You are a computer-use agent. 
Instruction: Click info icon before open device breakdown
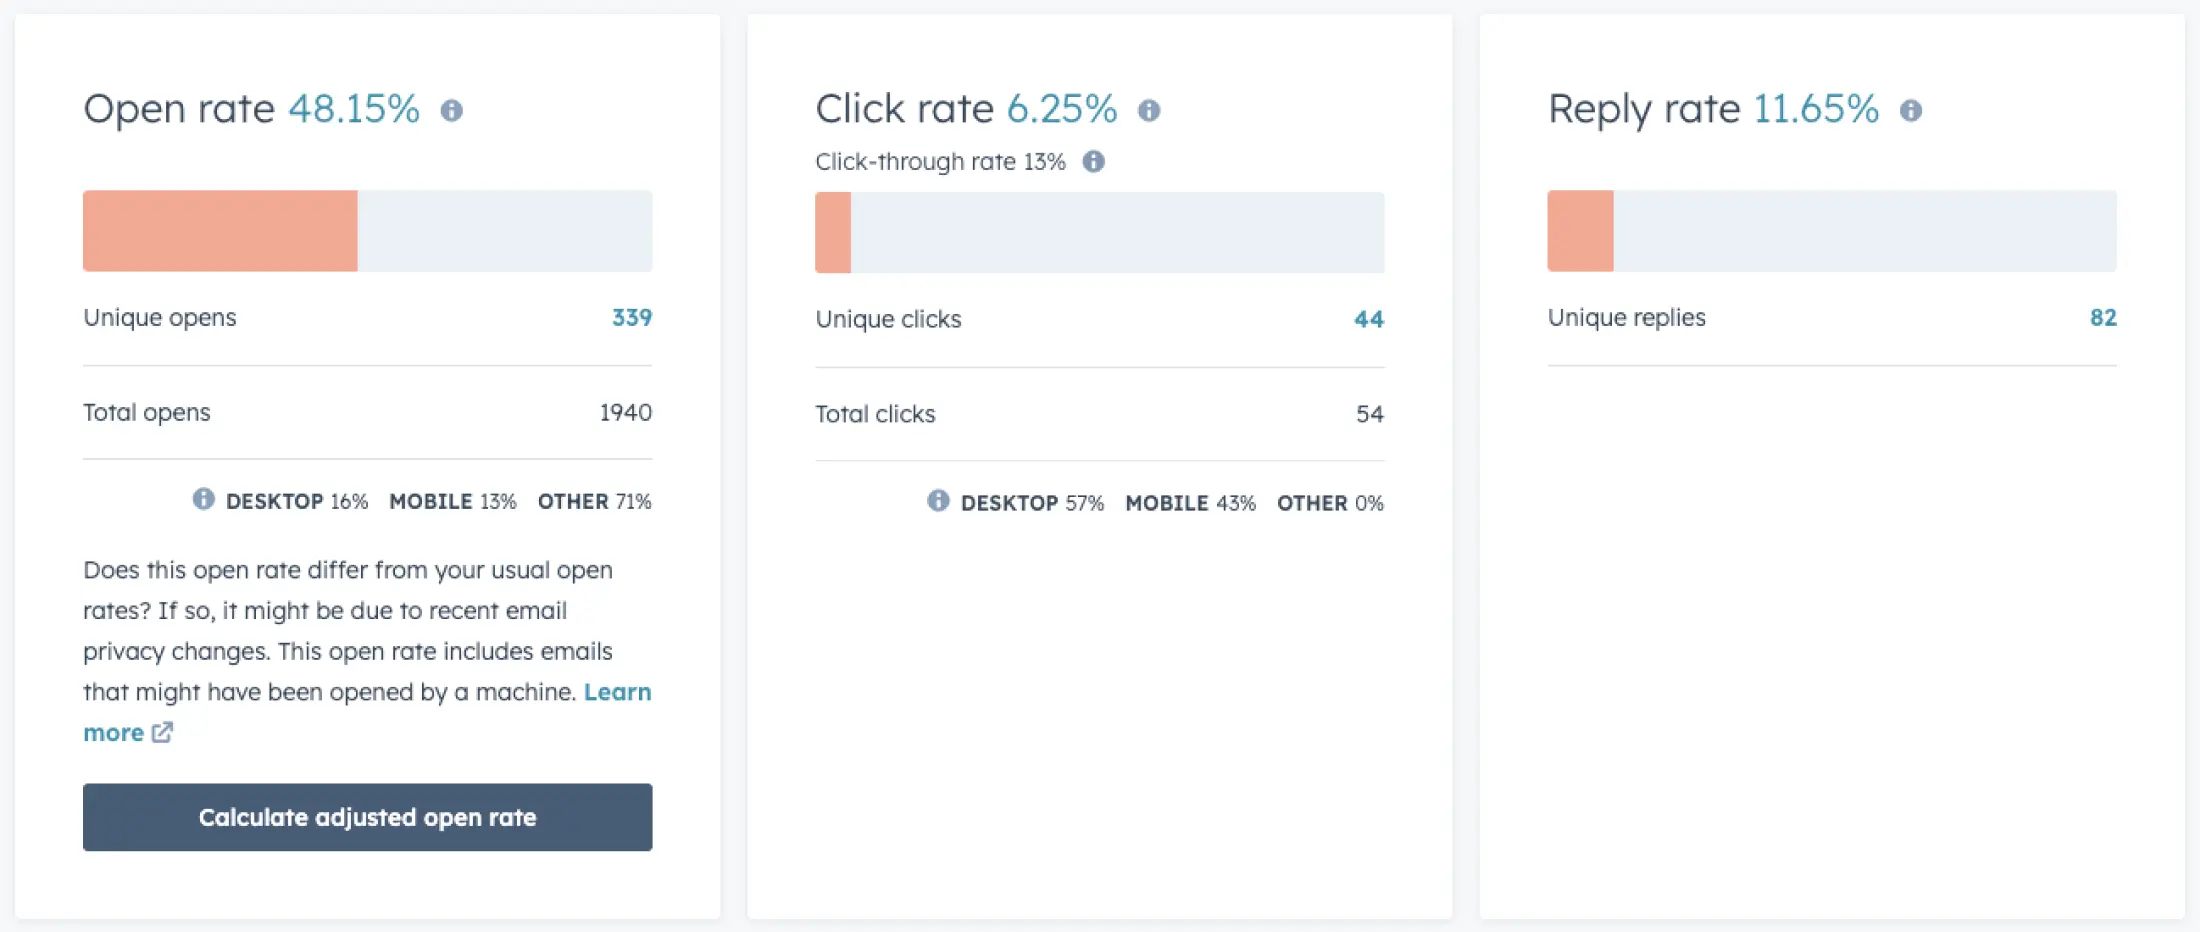click(203, 499)
